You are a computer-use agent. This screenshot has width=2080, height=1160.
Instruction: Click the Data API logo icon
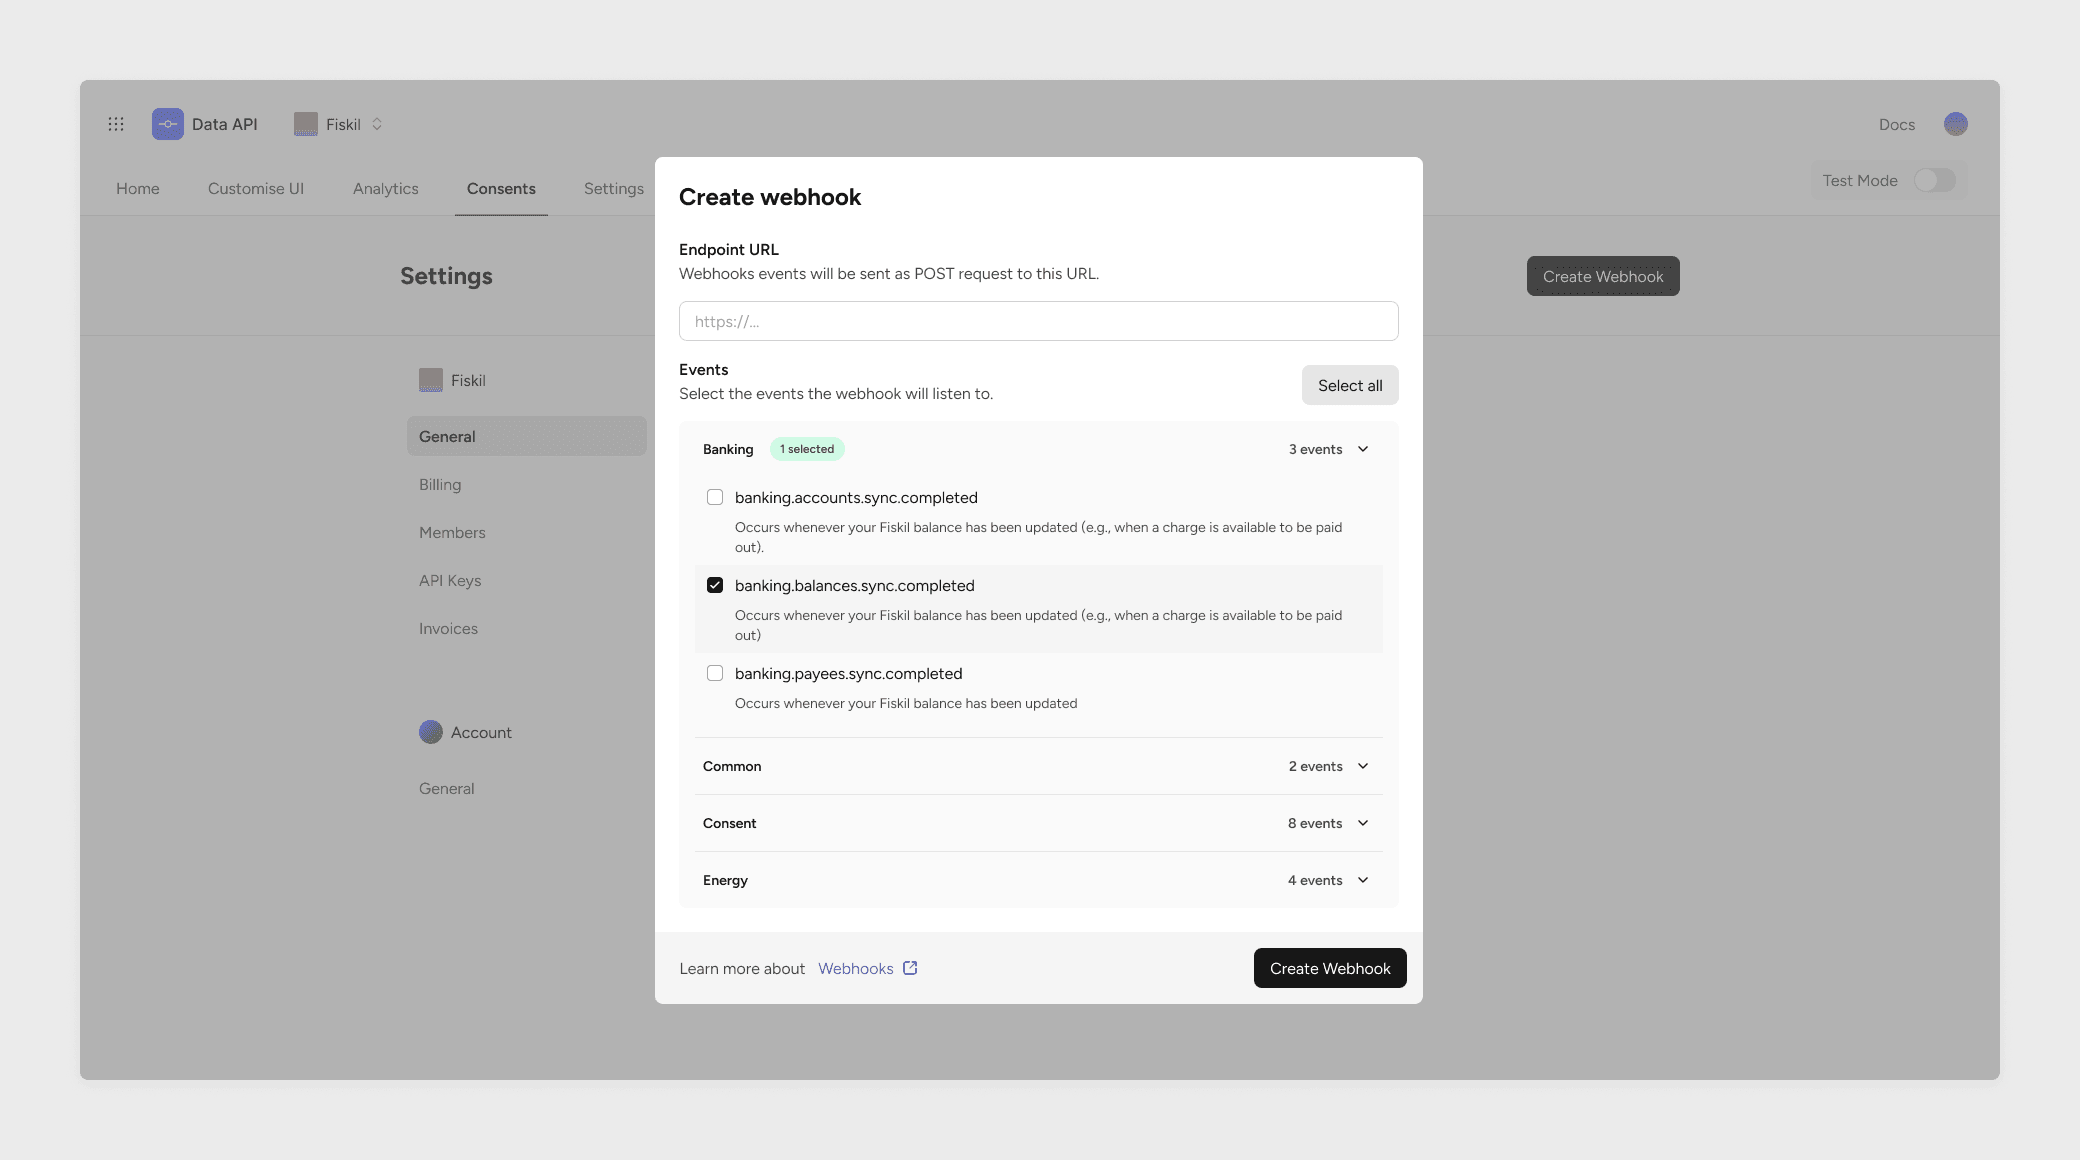tap(168, 124)
